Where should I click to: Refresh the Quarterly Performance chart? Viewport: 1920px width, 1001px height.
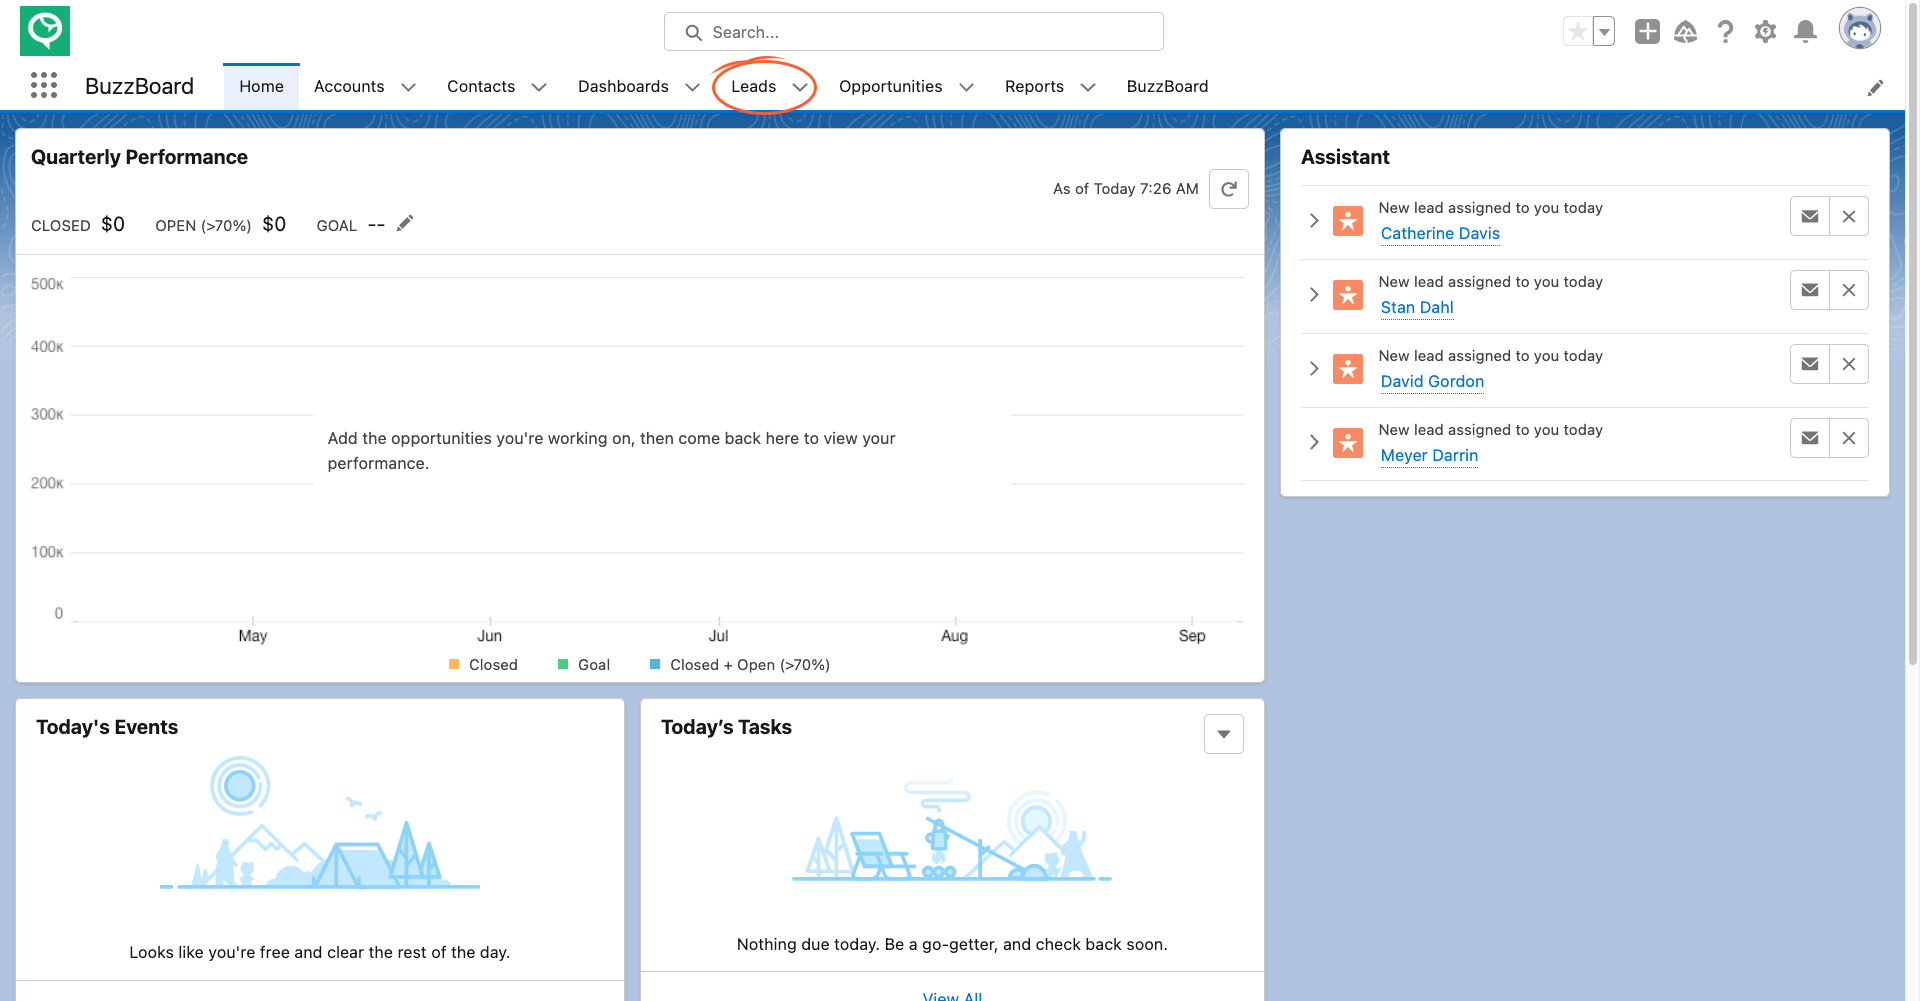(1229, 189)
